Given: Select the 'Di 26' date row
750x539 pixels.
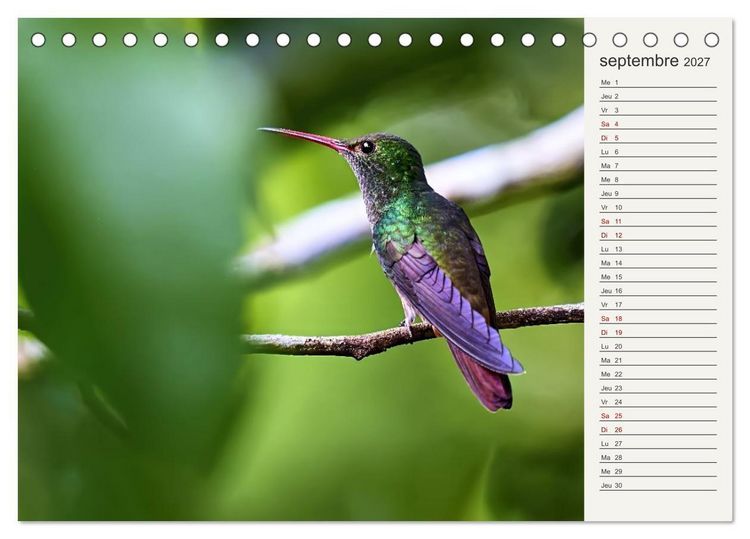Looking at the screenshot, I should (658, 429).
